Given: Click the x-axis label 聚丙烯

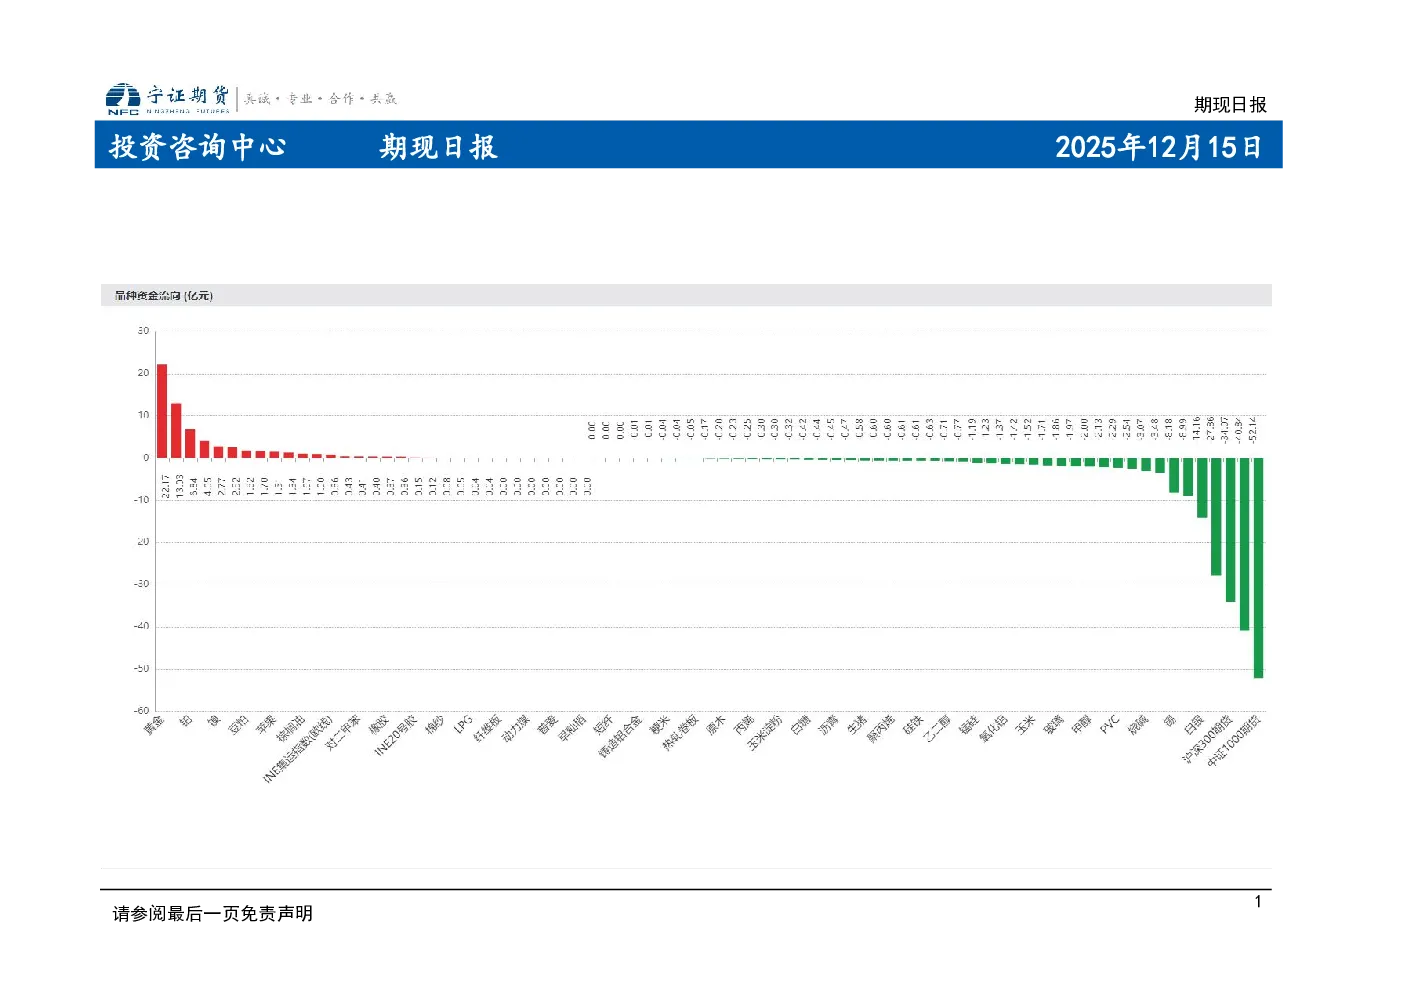Looking at the screenshot, I should [x=879, y=728].
